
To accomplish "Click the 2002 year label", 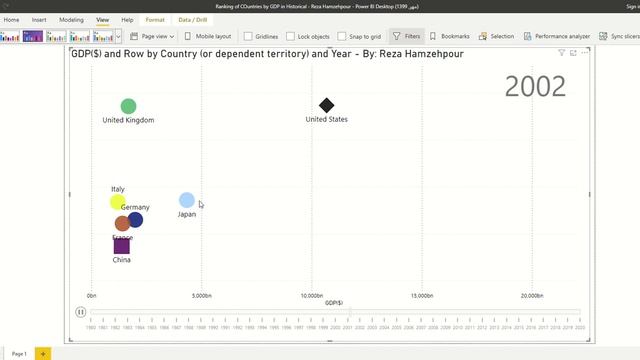I will 535,87.
